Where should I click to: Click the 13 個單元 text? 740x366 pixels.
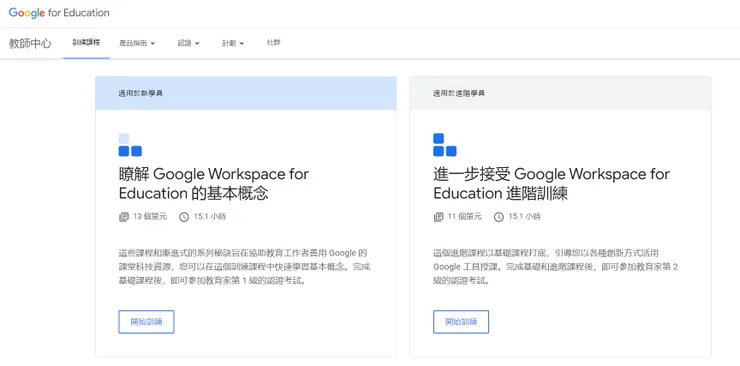tap(150, 217)
